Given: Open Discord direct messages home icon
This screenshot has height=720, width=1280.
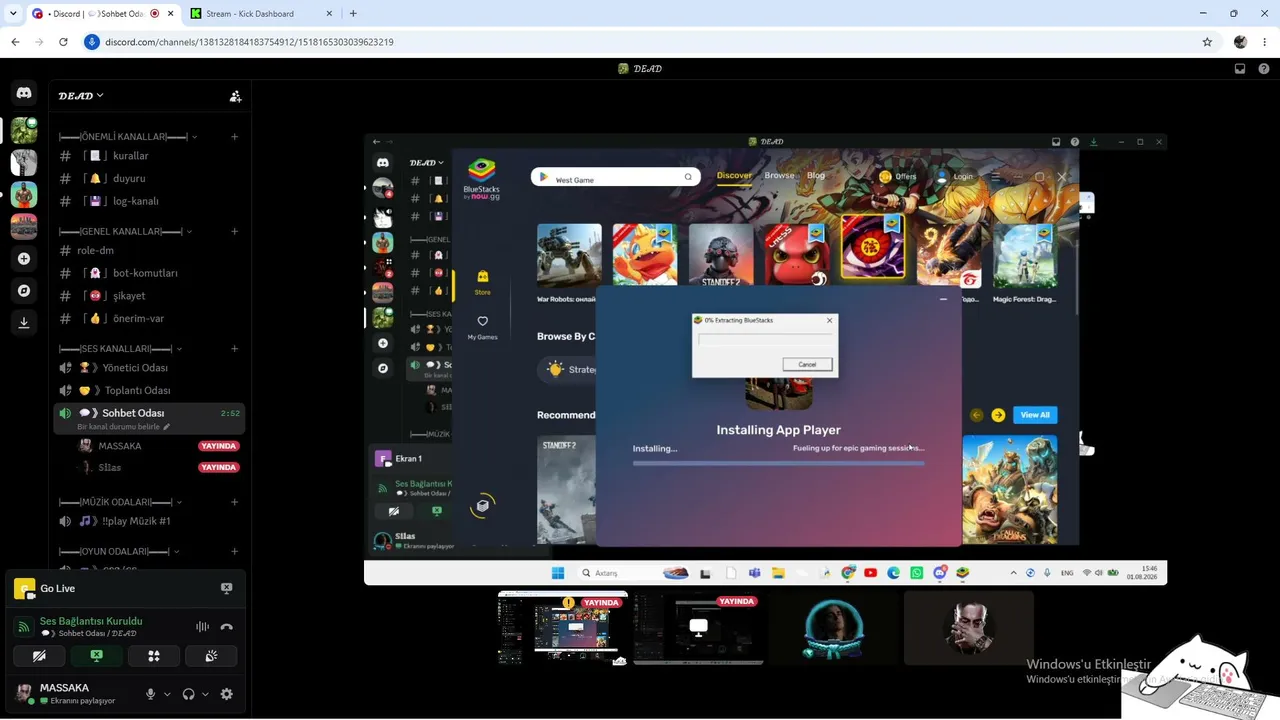Looking at the screenshot, I should (x=24, y=93).
